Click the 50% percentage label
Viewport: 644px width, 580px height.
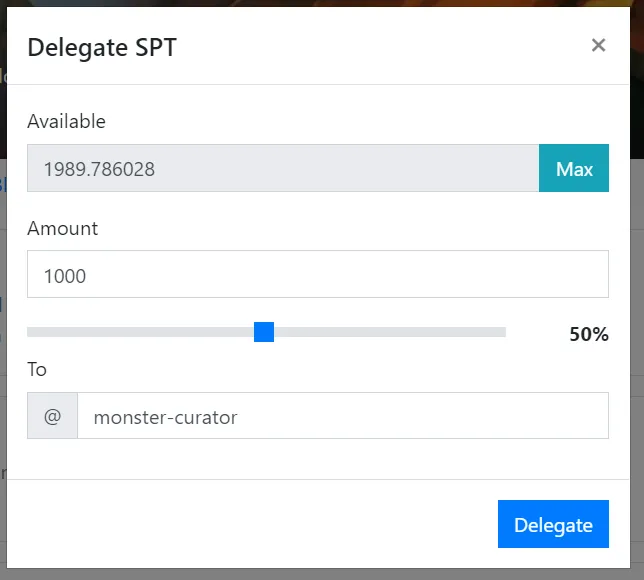pos(589,334)
